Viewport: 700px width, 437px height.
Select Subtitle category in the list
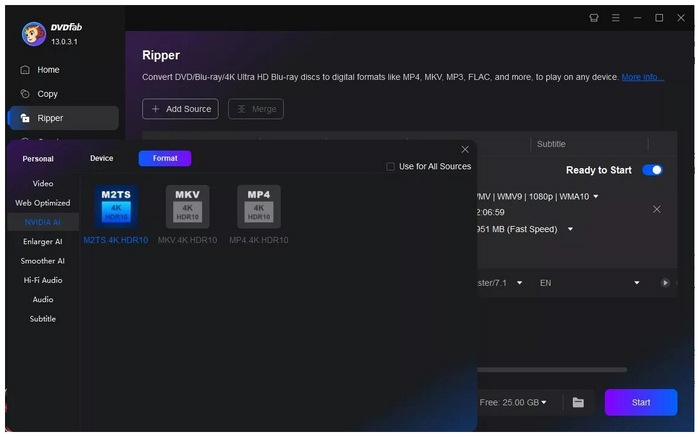click(43, 319)
